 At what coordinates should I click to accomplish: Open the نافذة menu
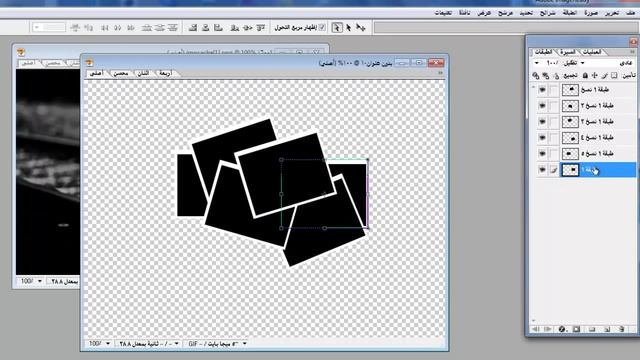coord(464,13)
